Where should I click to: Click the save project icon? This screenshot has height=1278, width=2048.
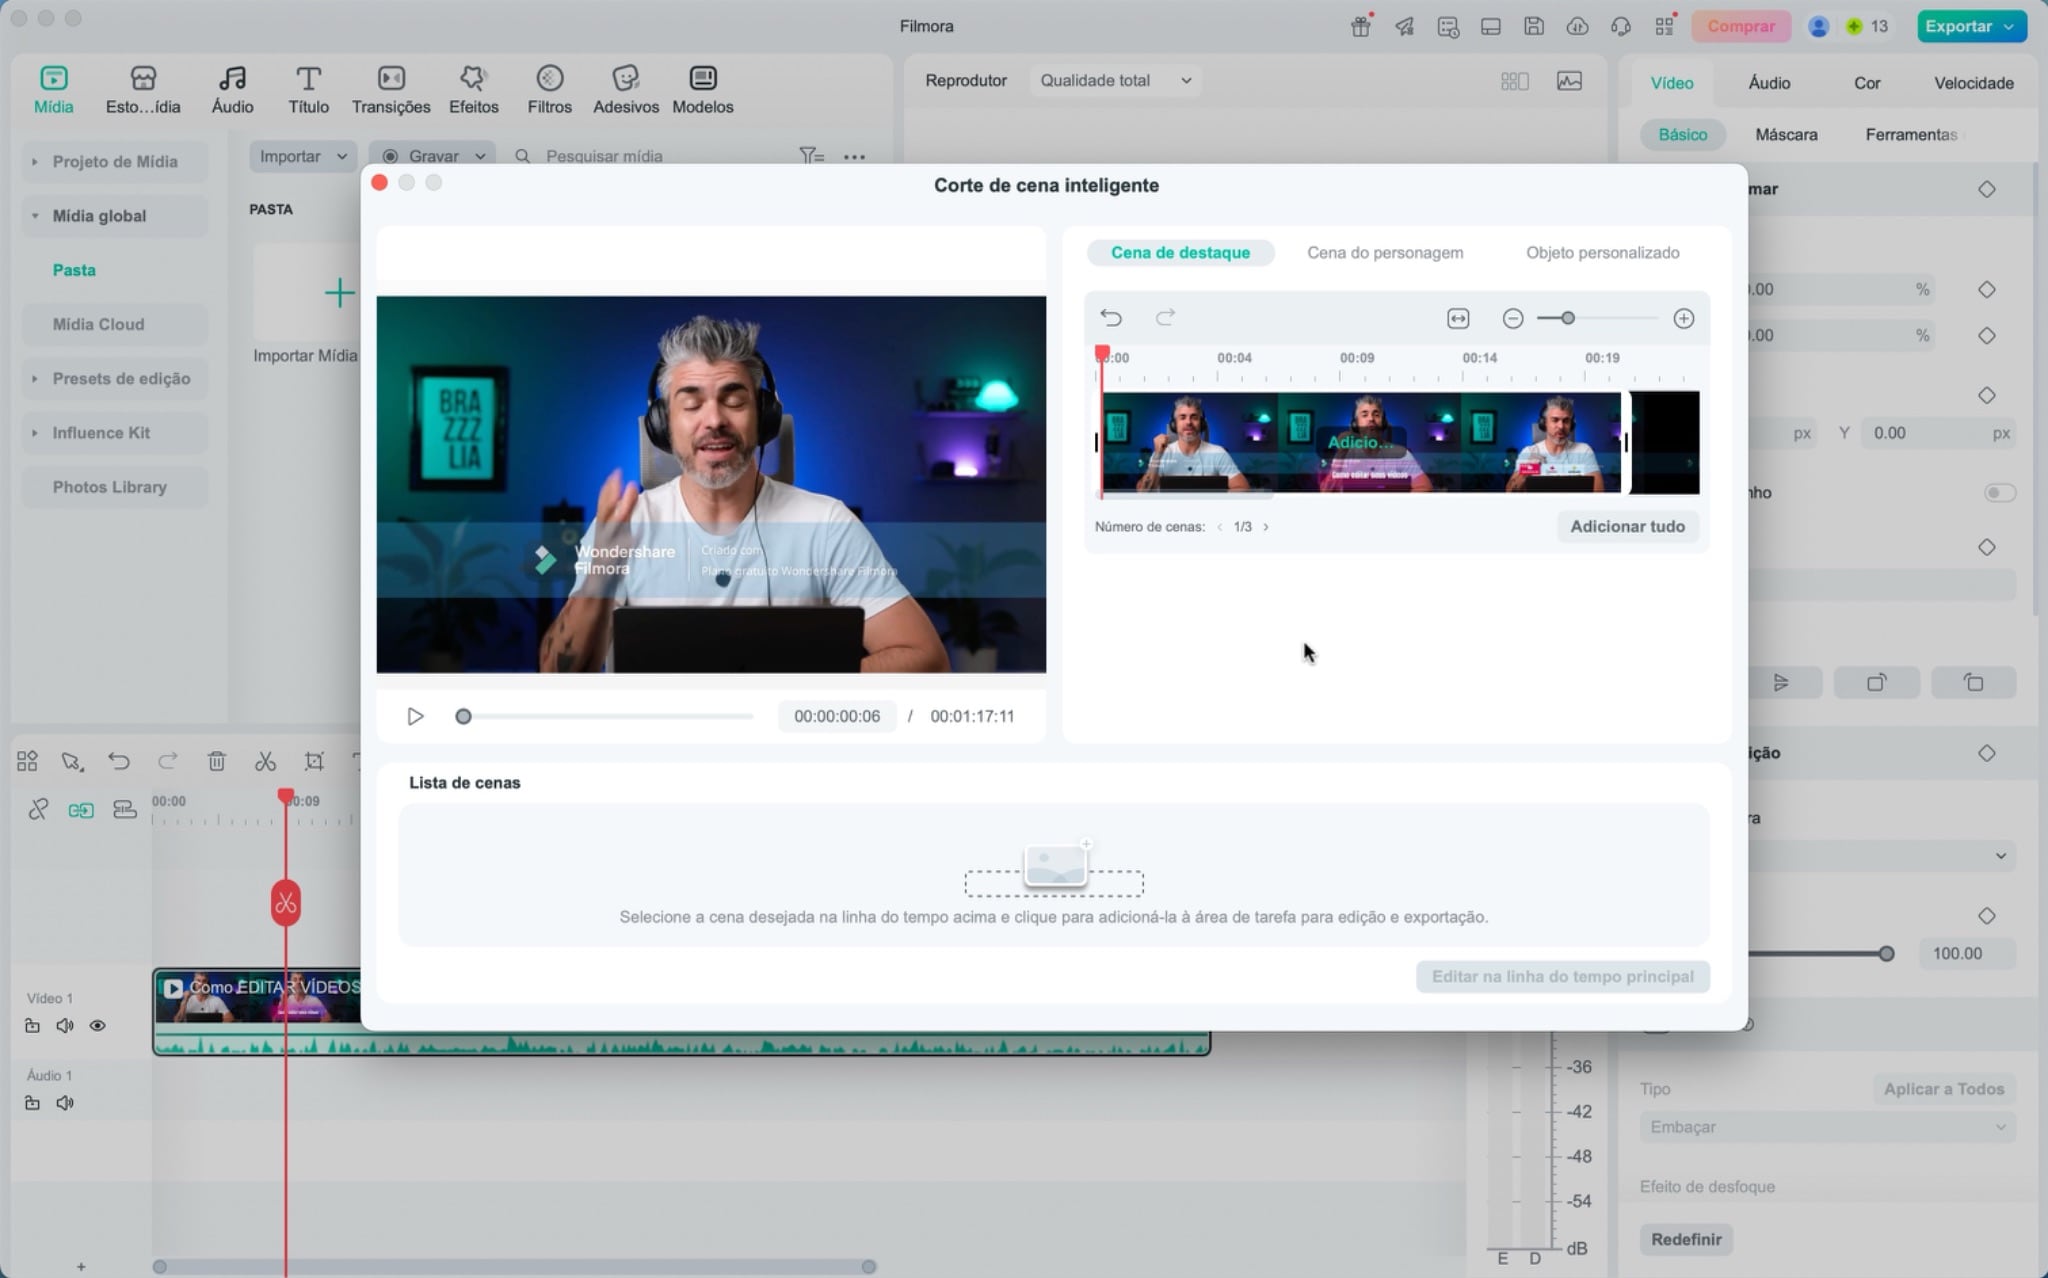point(1533,27)
